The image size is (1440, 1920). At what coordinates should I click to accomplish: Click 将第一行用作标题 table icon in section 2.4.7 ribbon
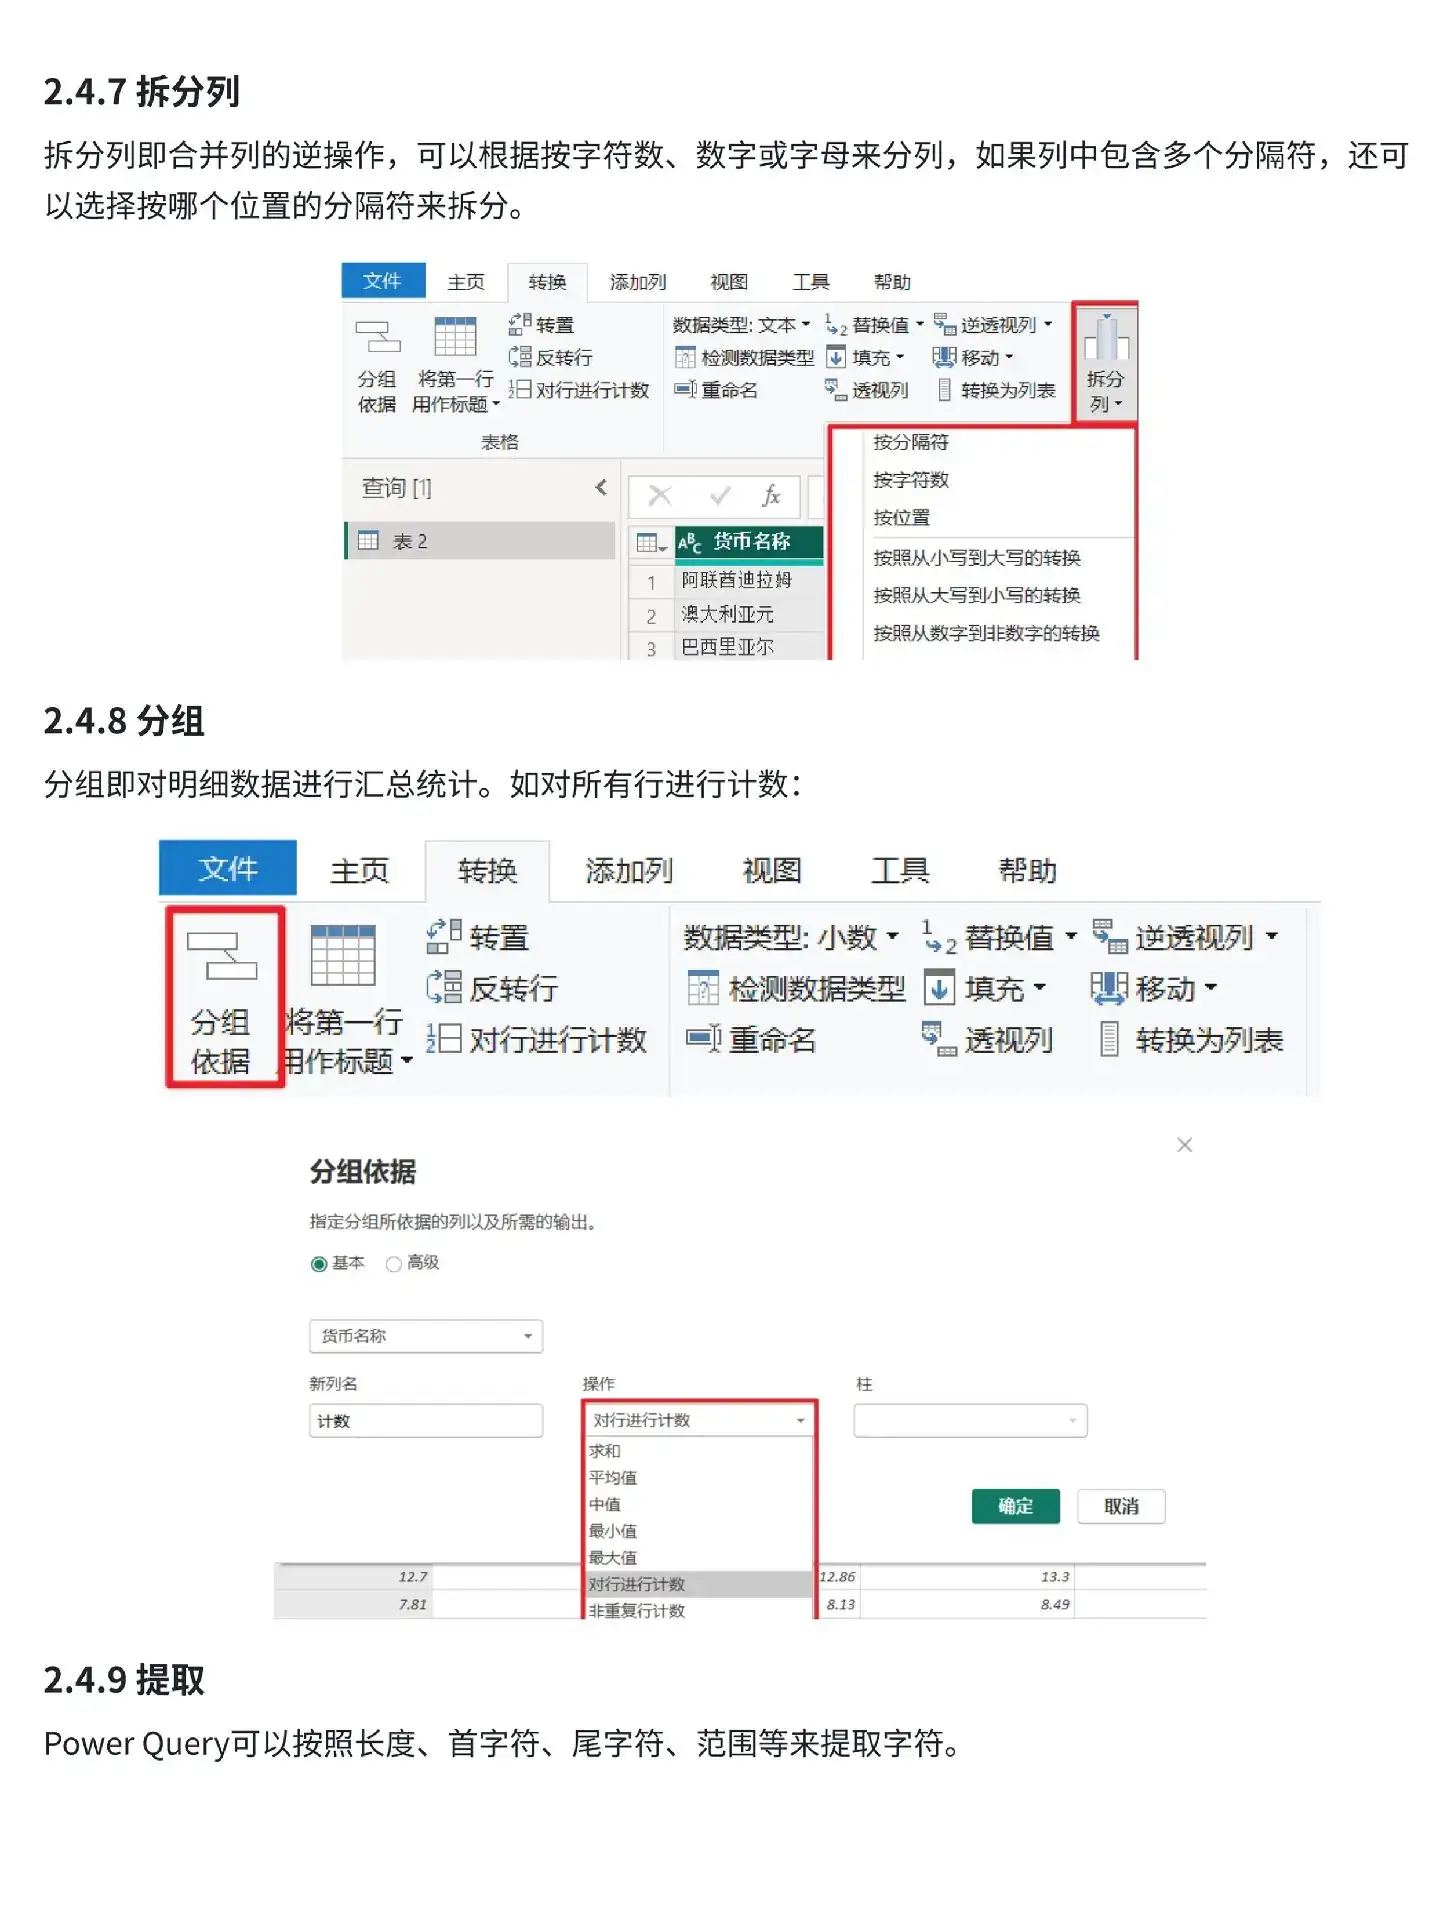click(455, 337)
